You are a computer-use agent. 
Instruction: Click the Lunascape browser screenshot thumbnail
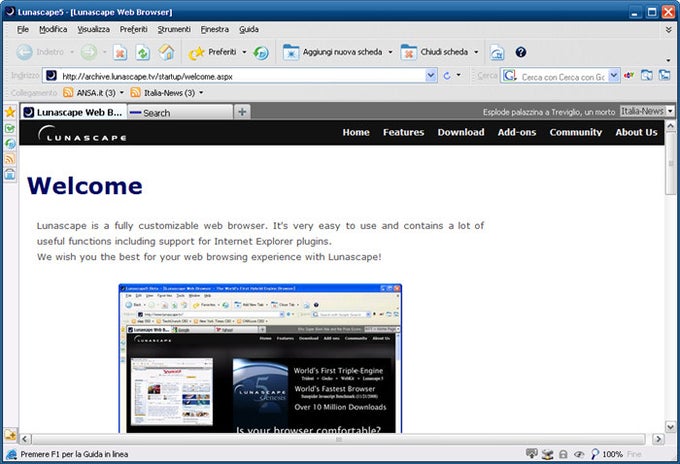point(260,358)
